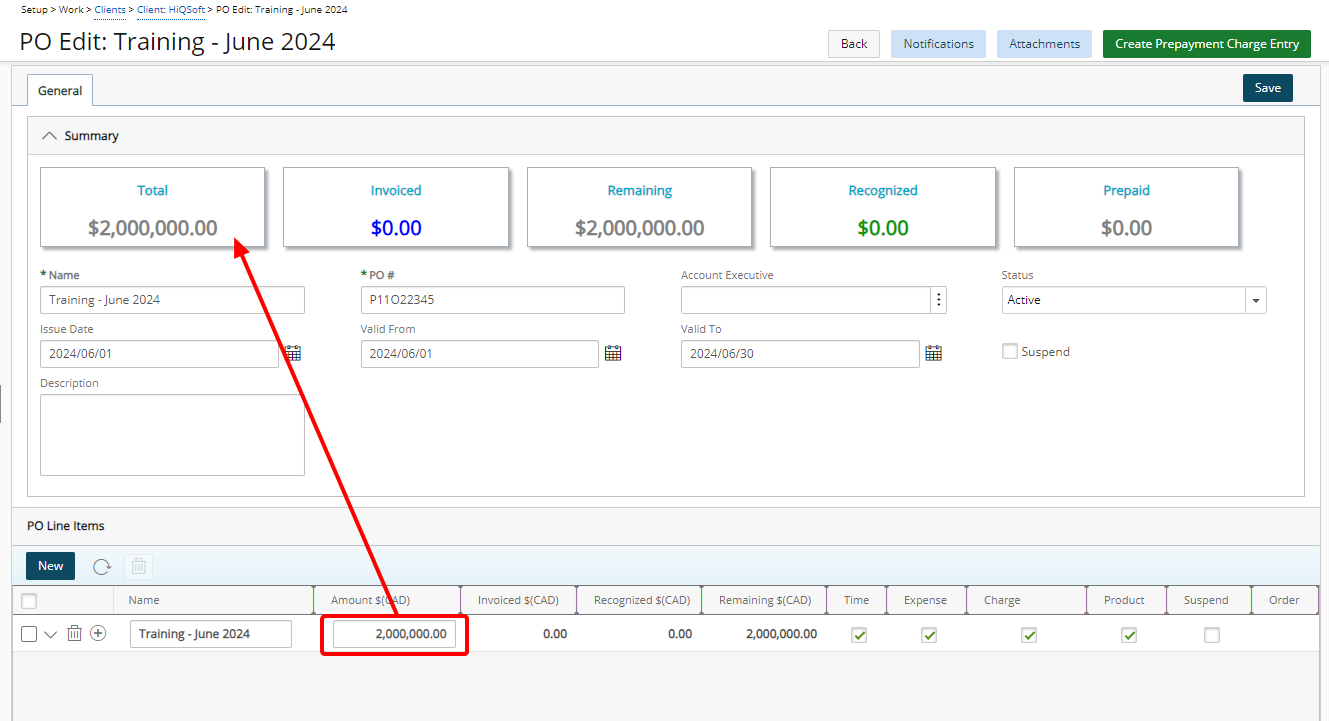The height and width of the screenshot is (721, 1329).
Task: Open Account Executive browse menu
Action: (x=938, y=300)
